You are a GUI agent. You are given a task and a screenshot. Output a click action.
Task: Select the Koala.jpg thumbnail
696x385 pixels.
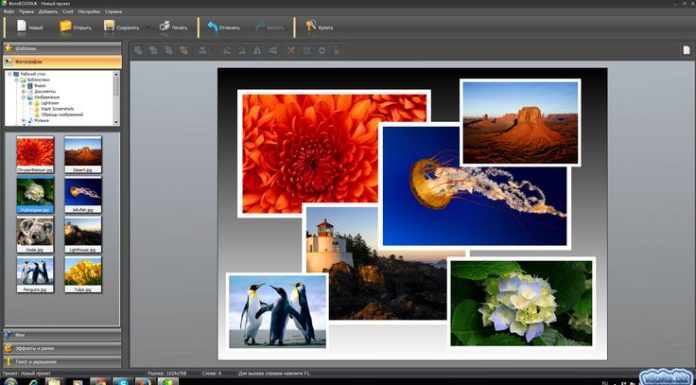pyautogui.click(x=35, y=234)
